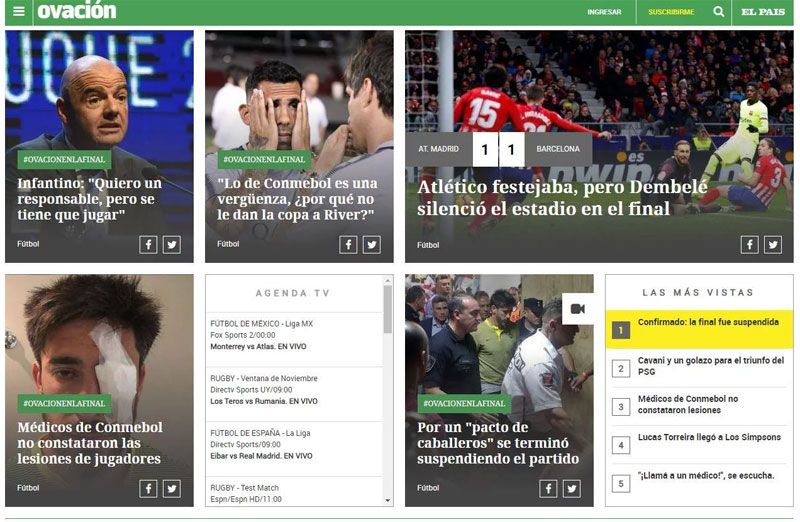
Task: Open Atlético festejaba, Dembelé headline
Action: (545, 198)
